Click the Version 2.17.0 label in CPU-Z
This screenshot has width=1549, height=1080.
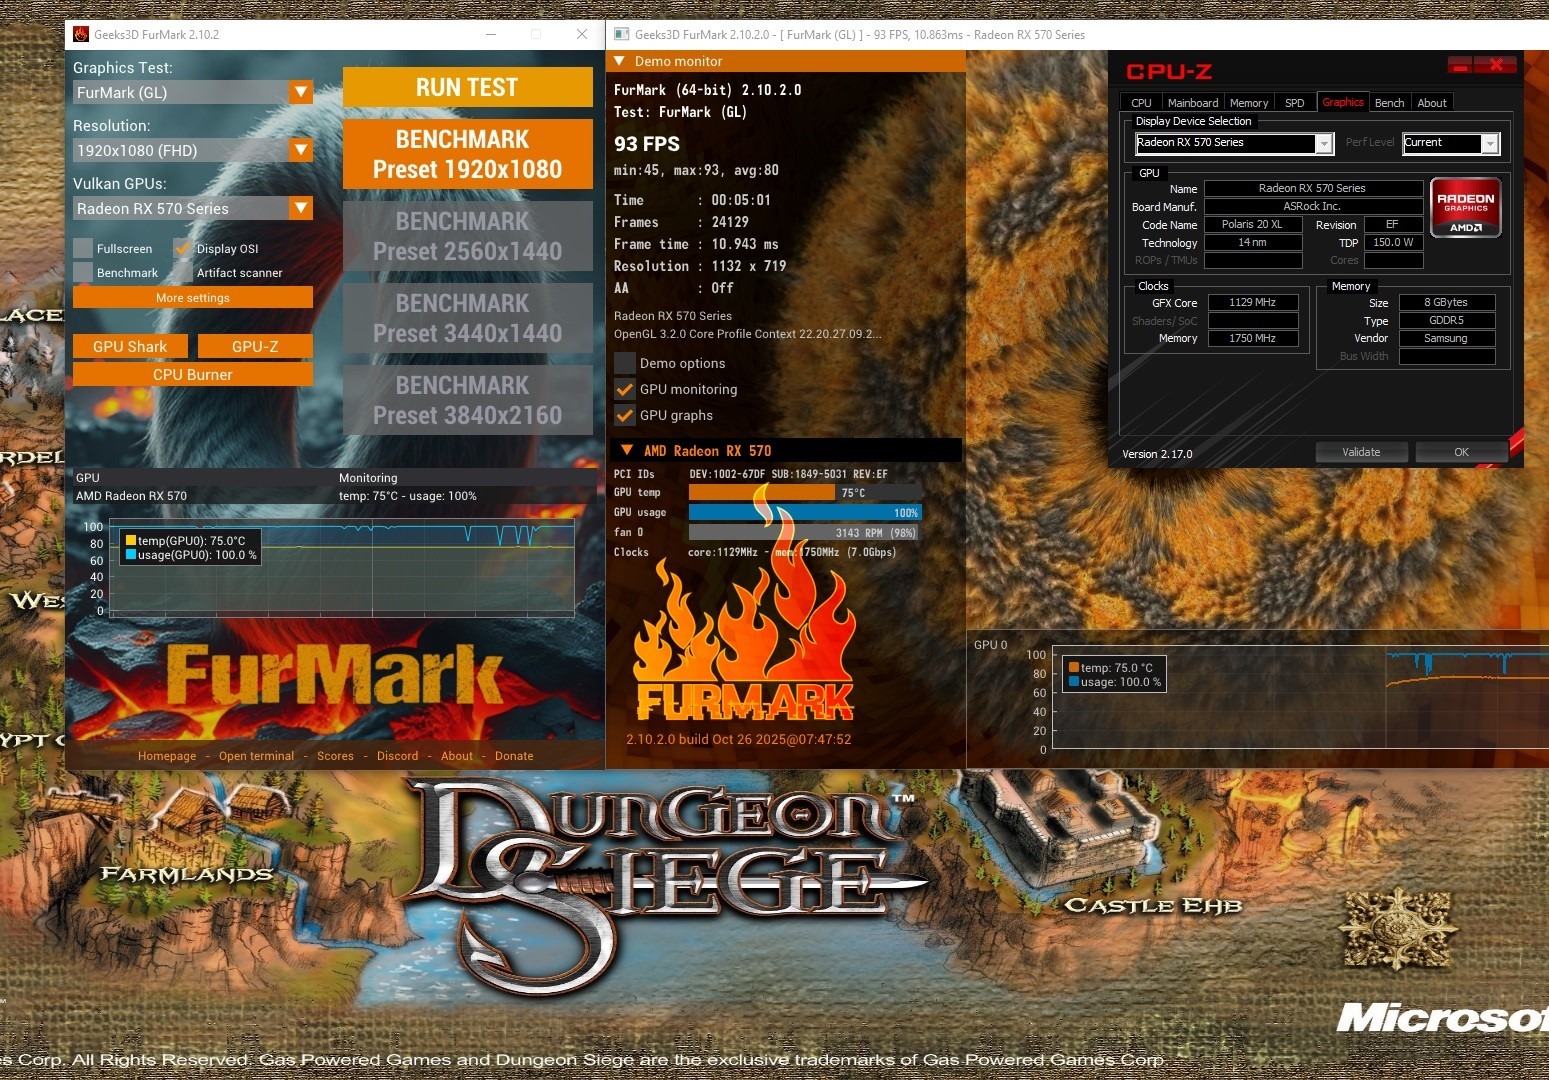(x=1157, y=454)
